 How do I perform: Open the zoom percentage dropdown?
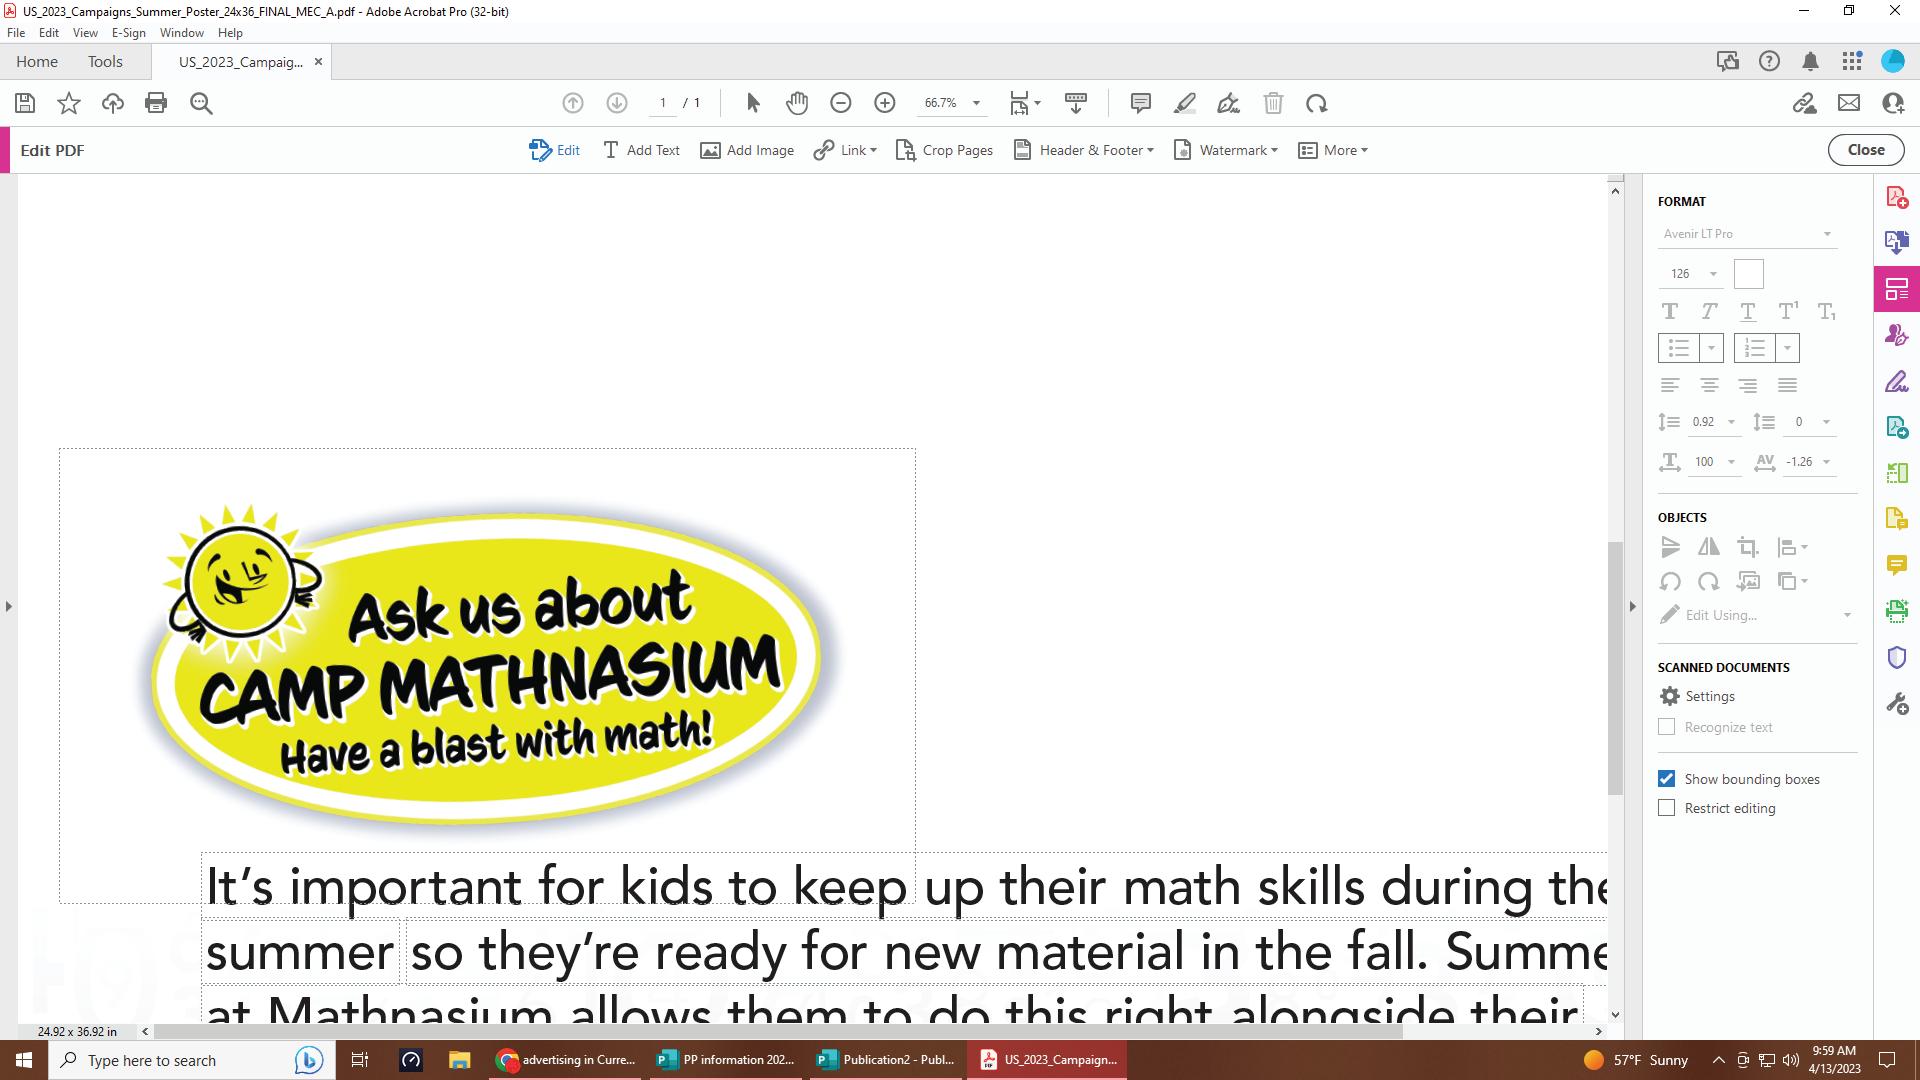[x=976, y=103]
